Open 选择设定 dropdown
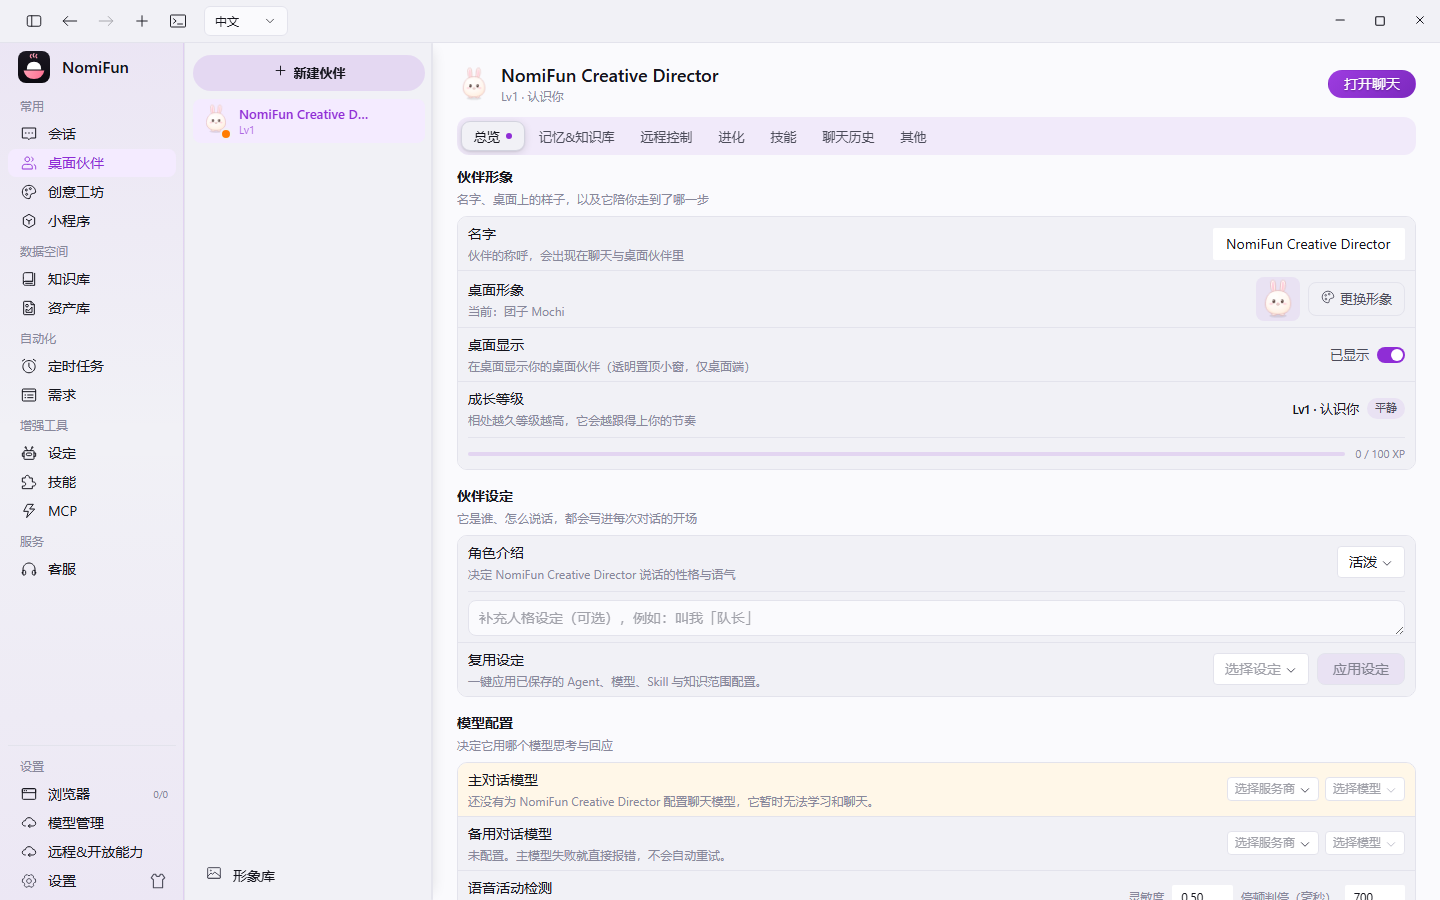The image size is (1440, 900). coord(1260,669)
